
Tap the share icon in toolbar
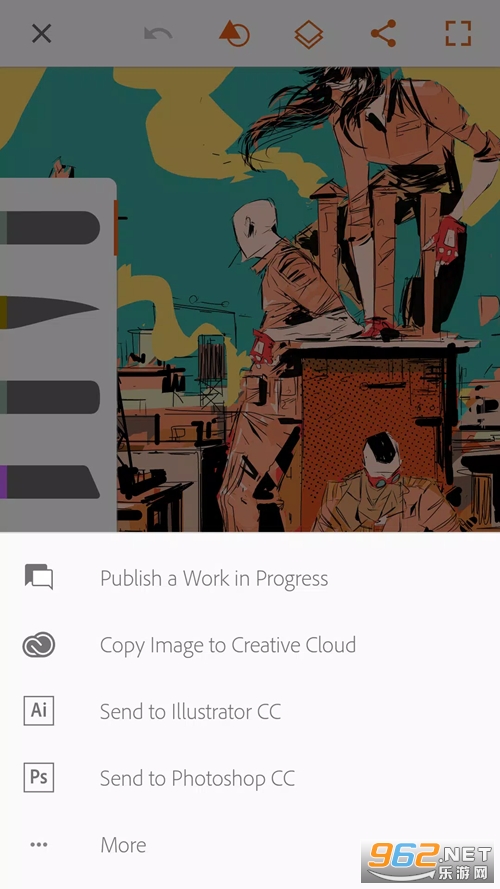coord(384,33)
